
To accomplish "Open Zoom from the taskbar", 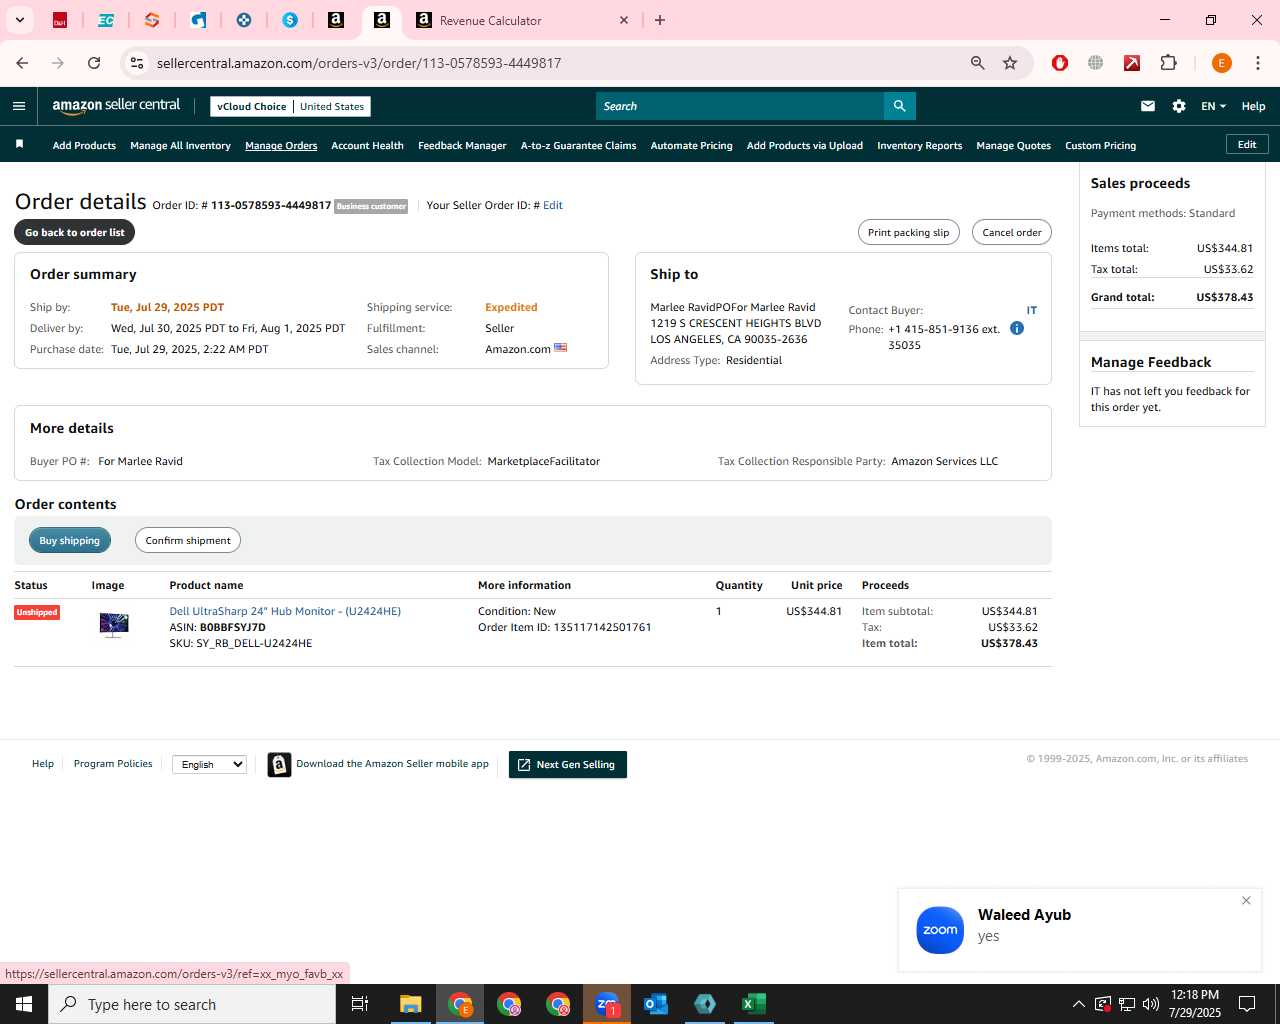I will coord(607,1004).
